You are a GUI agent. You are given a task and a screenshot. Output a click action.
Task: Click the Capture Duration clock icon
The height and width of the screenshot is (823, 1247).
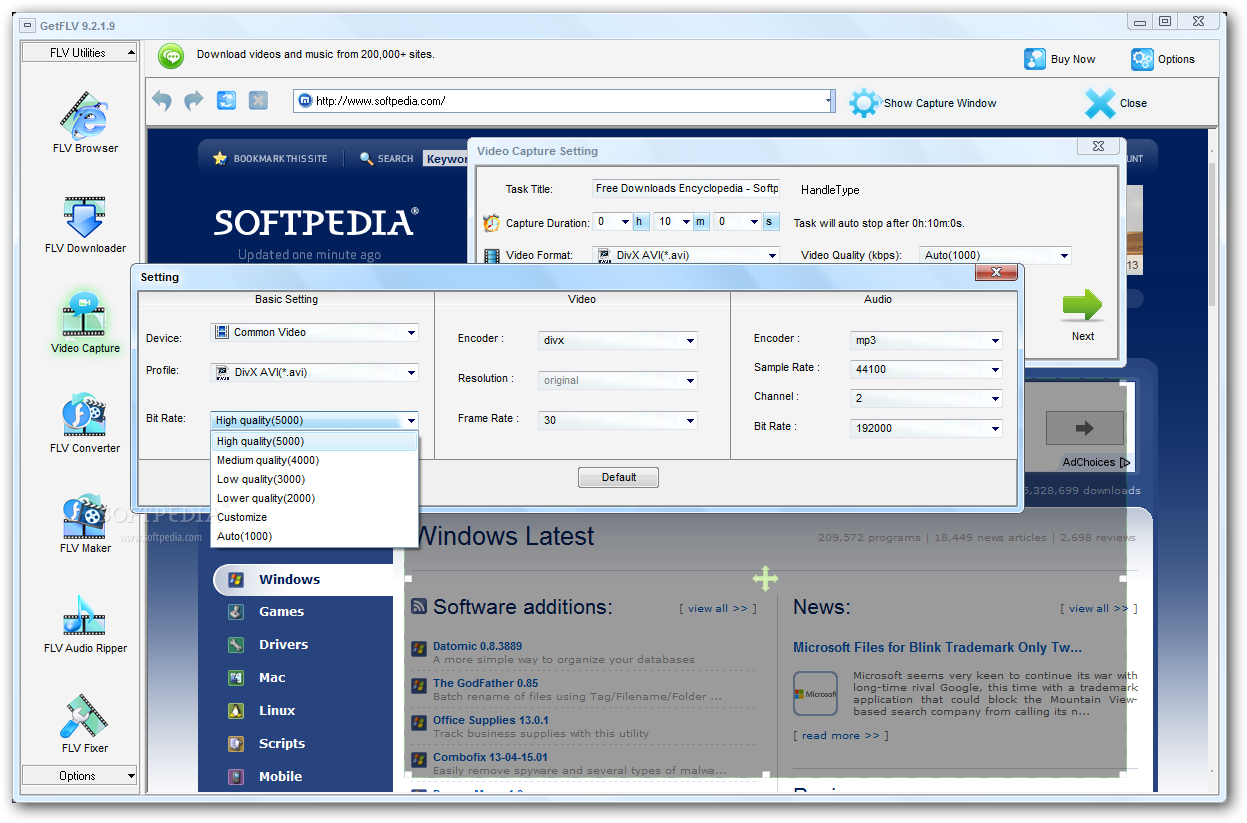tap(491, 223)
